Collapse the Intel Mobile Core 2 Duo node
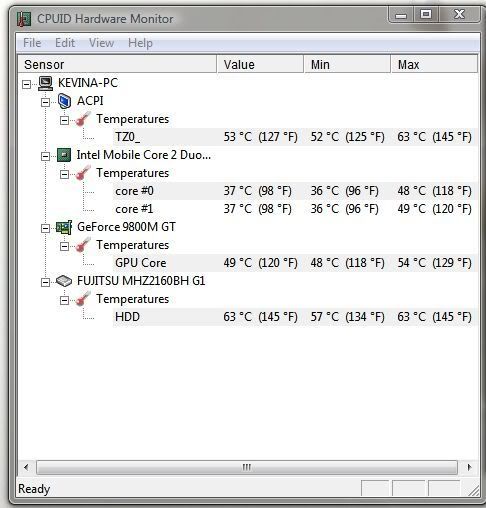This screenshot has height=508, width=486. [45, 156]
